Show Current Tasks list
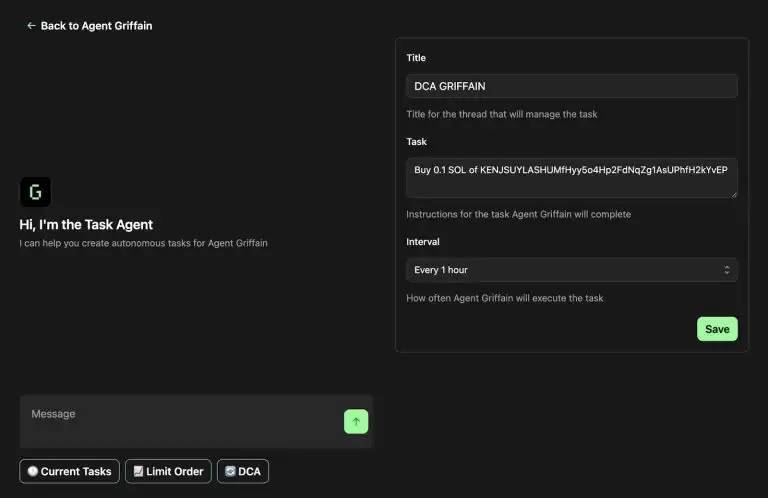Screen dimensions: 768x498 pos(70,471)
